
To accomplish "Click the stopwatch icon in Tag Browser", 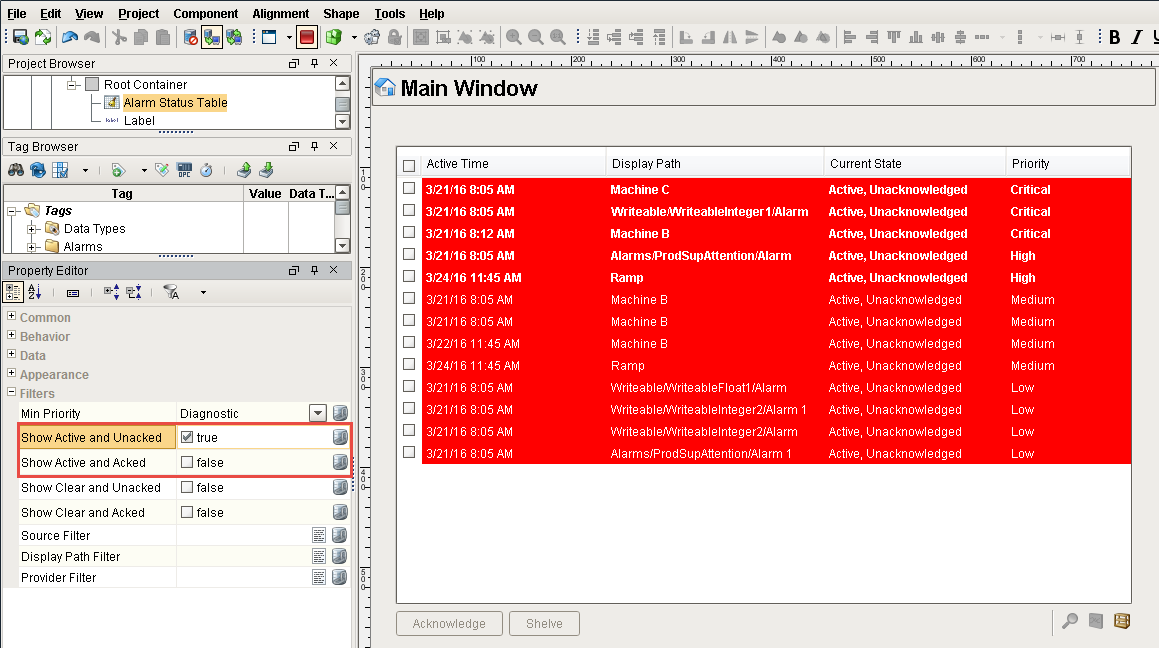I will [x=206, y=170].
